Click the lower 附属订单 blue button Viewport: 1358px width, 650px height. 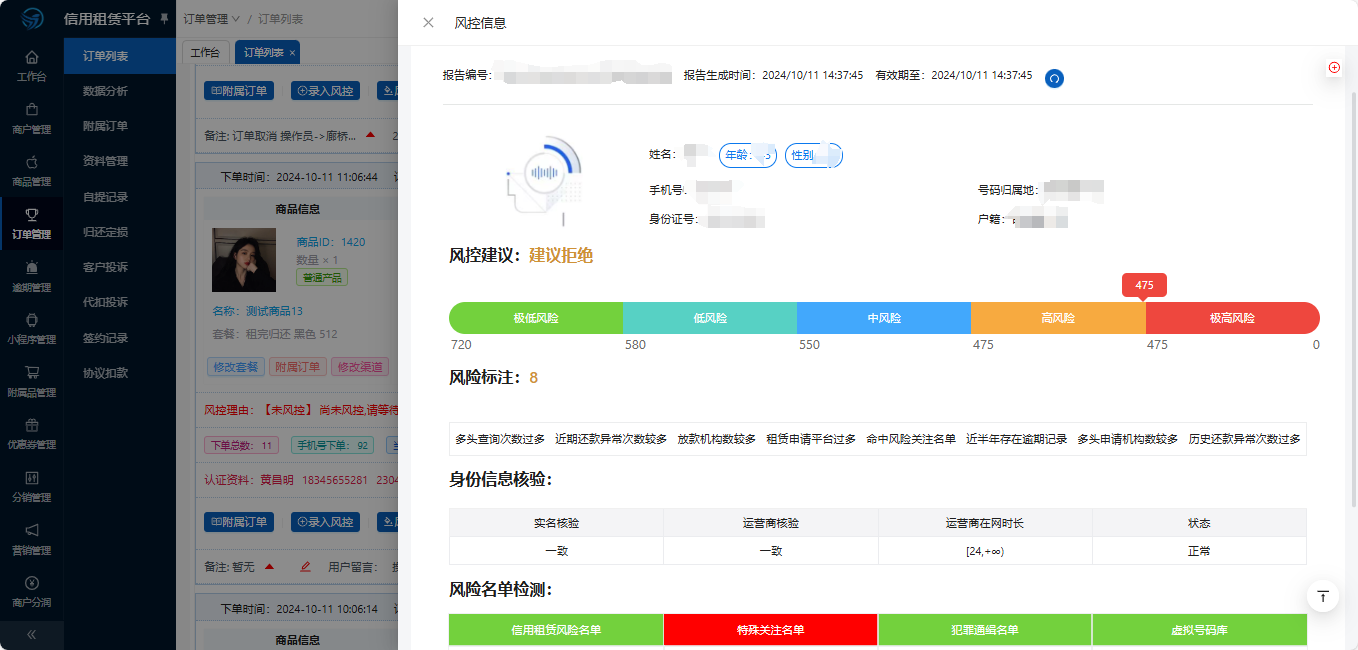[x=239, y=522]
